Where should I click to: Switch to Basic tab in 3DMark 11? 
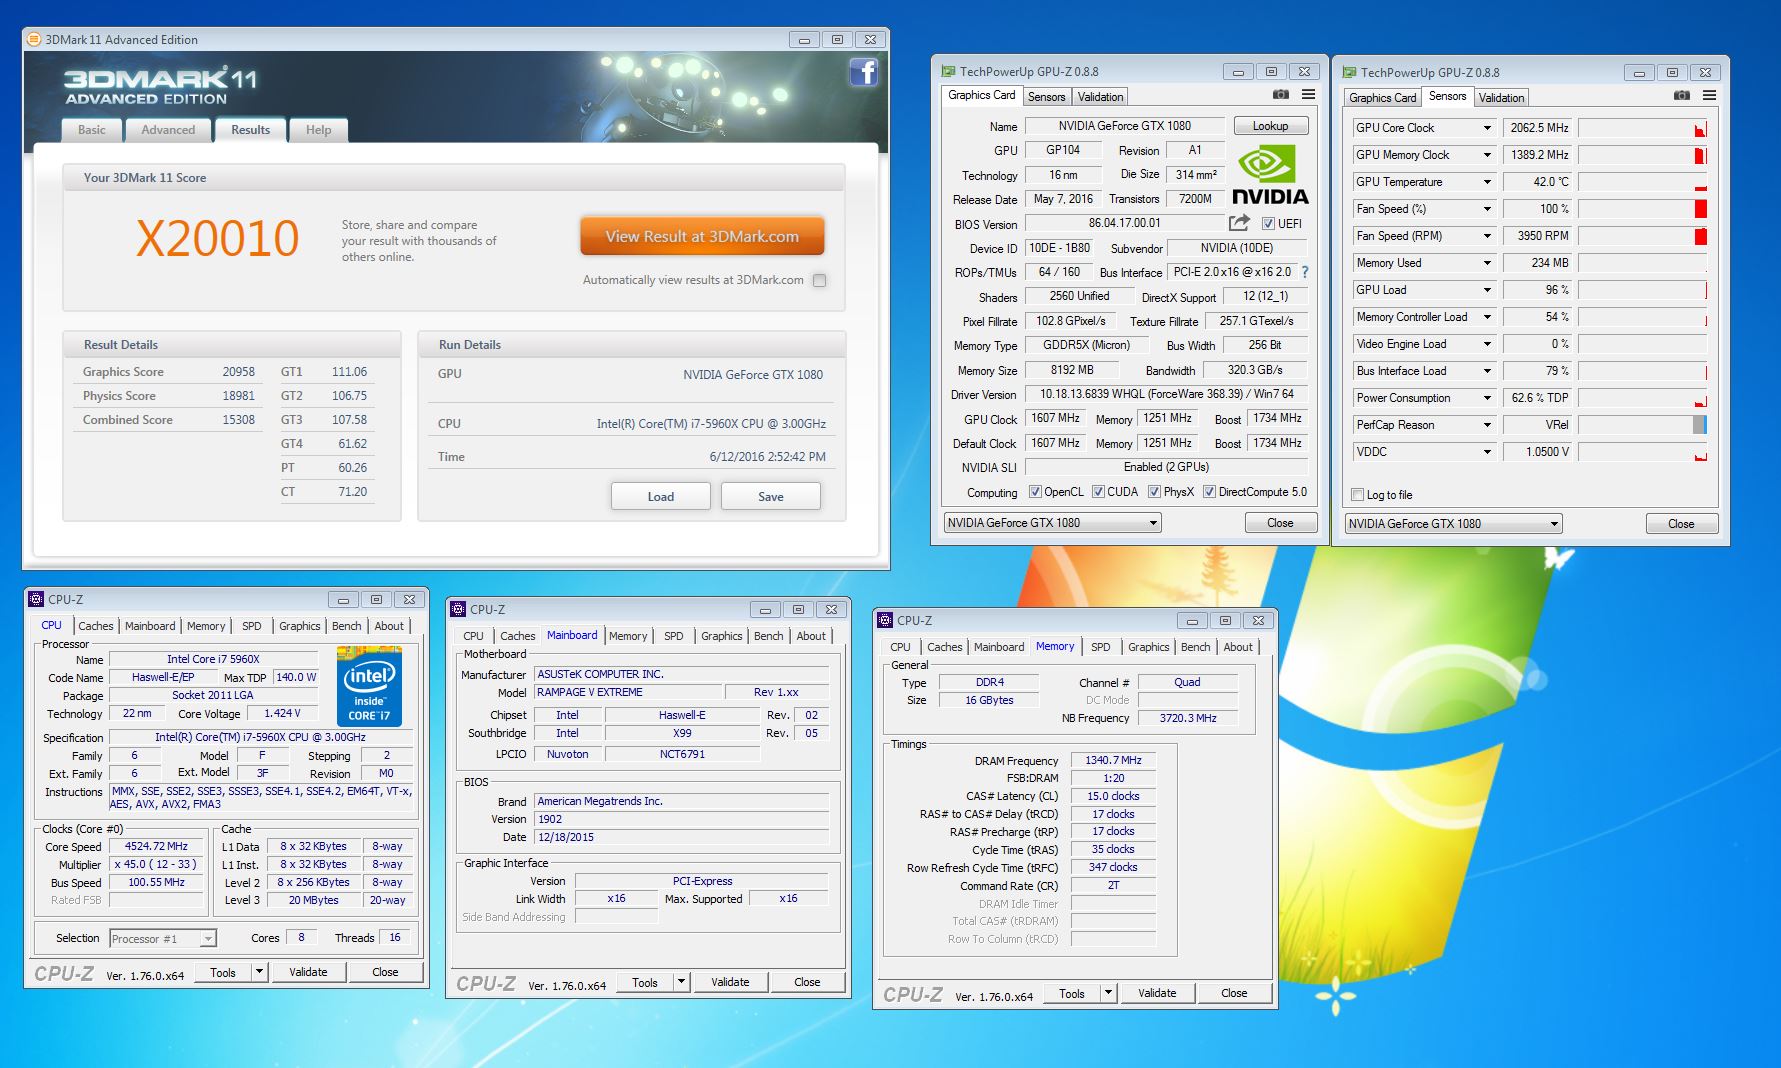pos(92,130)
